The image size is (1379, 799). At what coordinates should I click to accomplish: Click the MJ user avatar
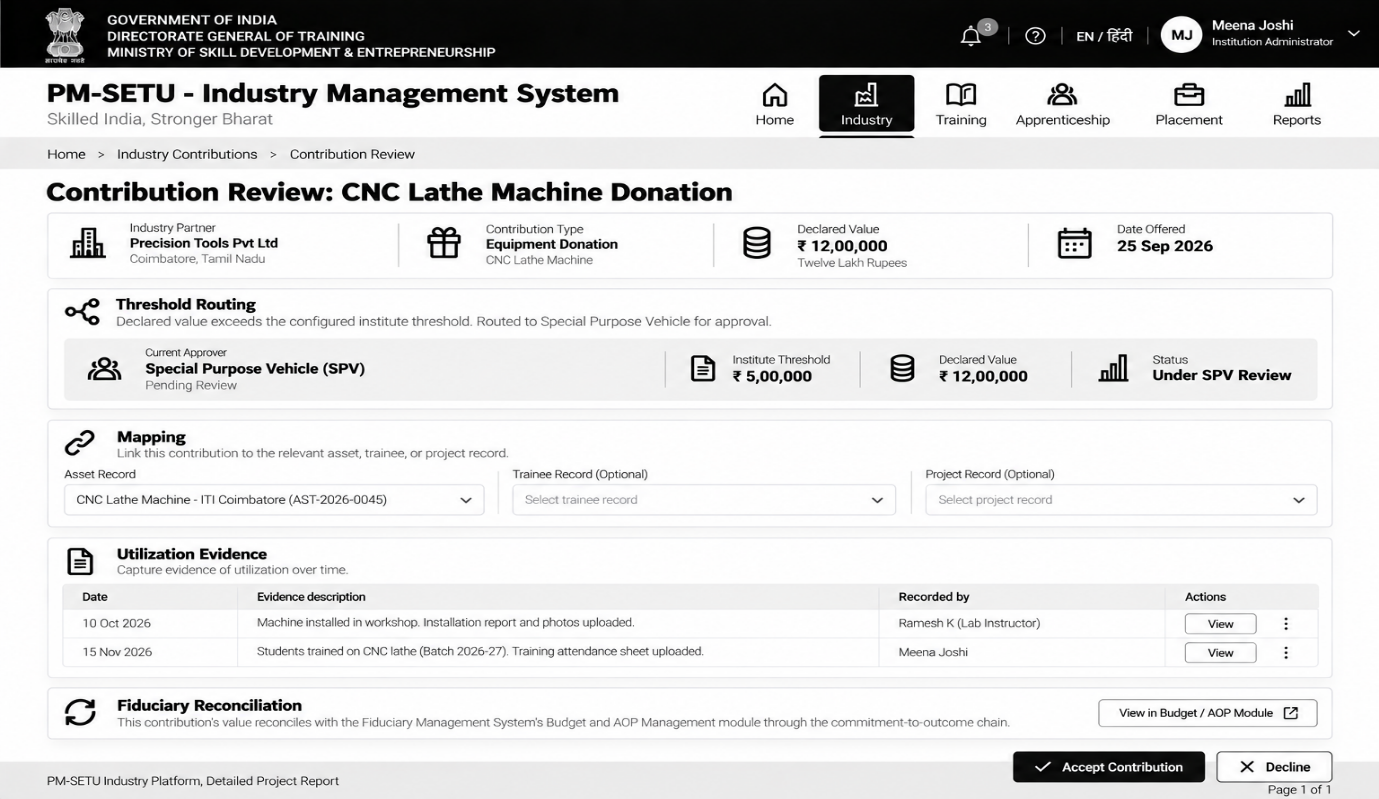(x=1180, y=36)
